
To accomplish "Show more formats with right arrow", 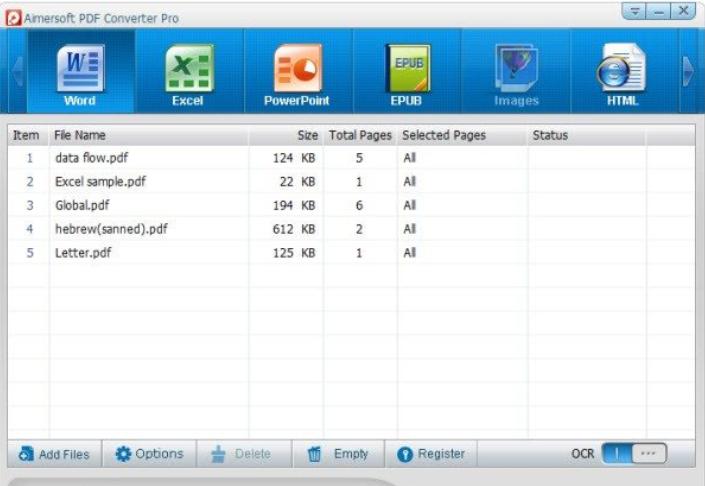I will tap(688, 71).
